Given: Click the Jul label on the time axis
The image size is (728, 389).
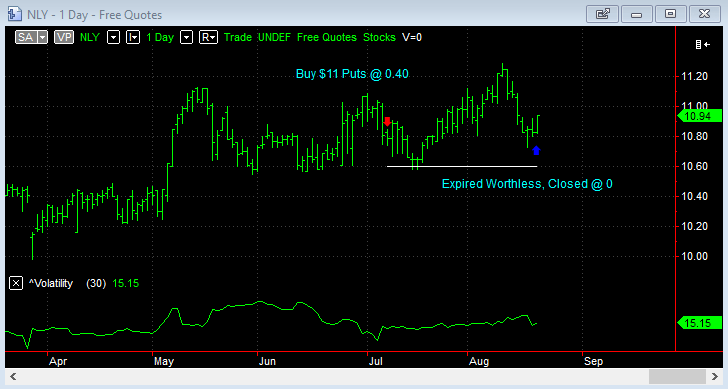Looking at the screenshot, I should pyautogui.click(x=375, y=361).
